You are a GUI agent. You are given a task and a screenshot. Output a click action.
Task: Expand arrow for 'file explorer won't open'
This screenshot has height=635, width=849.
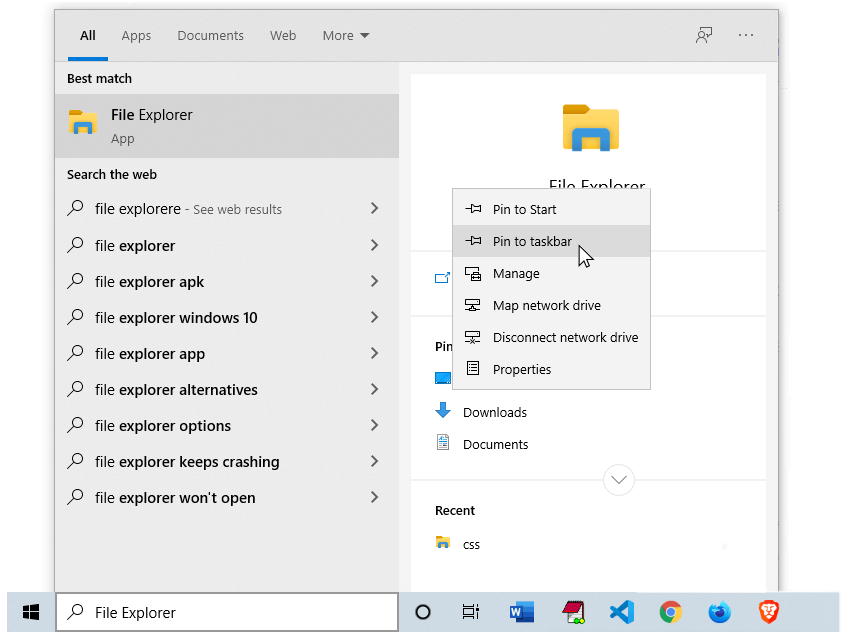[x=374, y=497]
